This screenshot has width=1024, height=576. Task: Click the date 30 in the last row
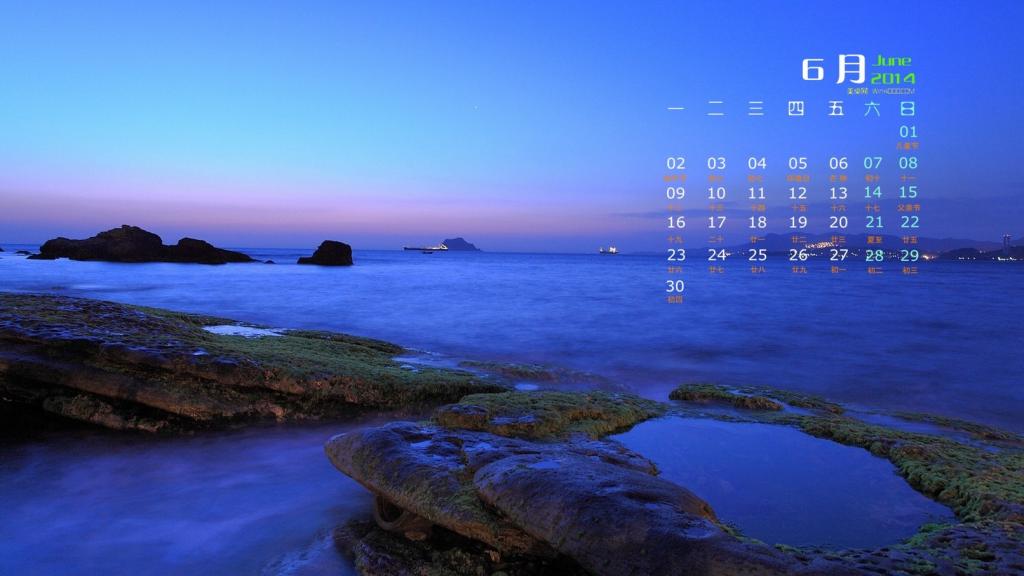click(x=676, y=285)
